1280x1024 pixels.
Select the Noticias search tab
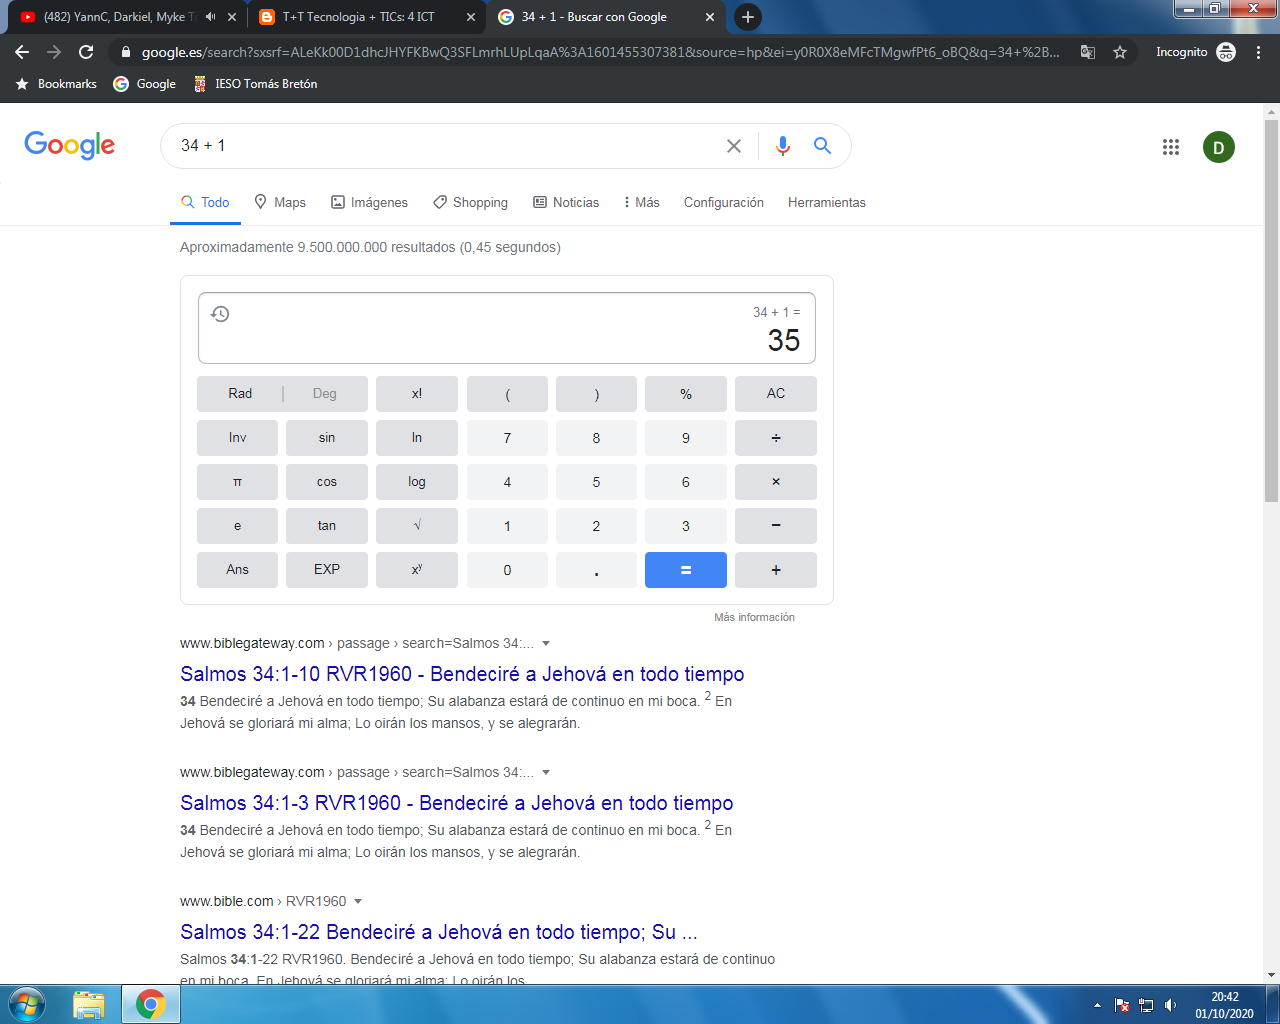tap(566, 202)
